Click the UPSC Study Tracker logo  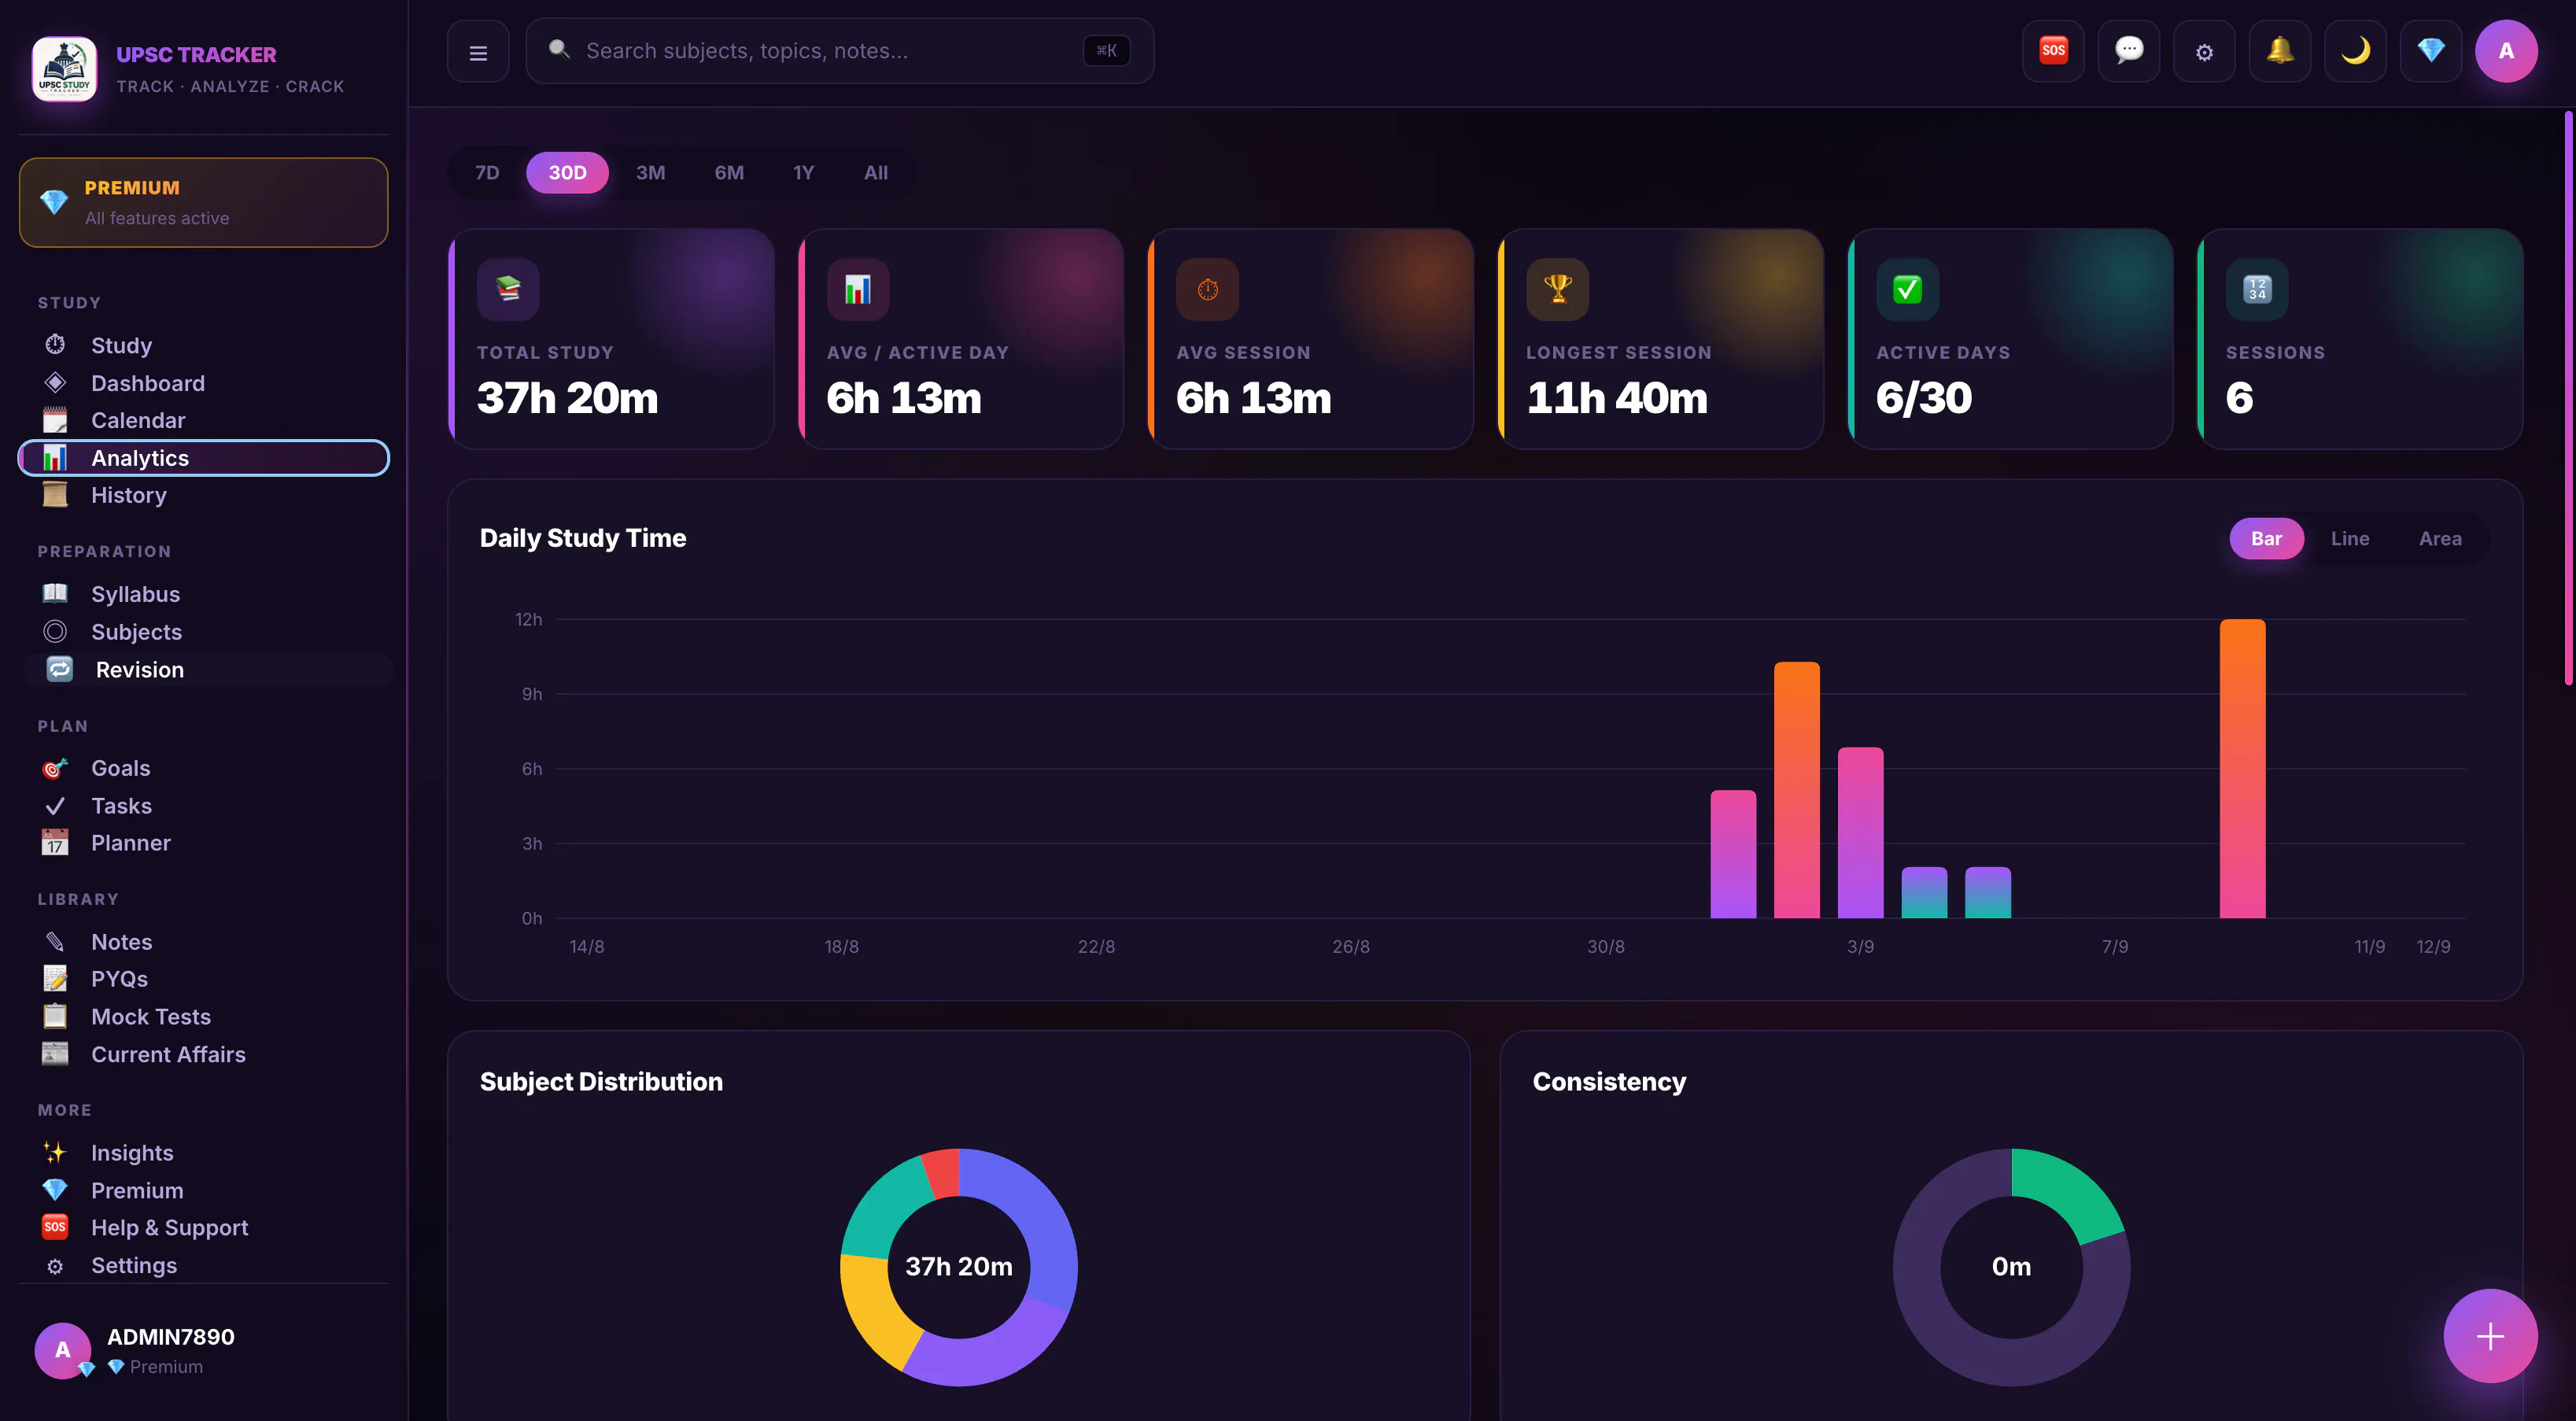click(64, 69)
